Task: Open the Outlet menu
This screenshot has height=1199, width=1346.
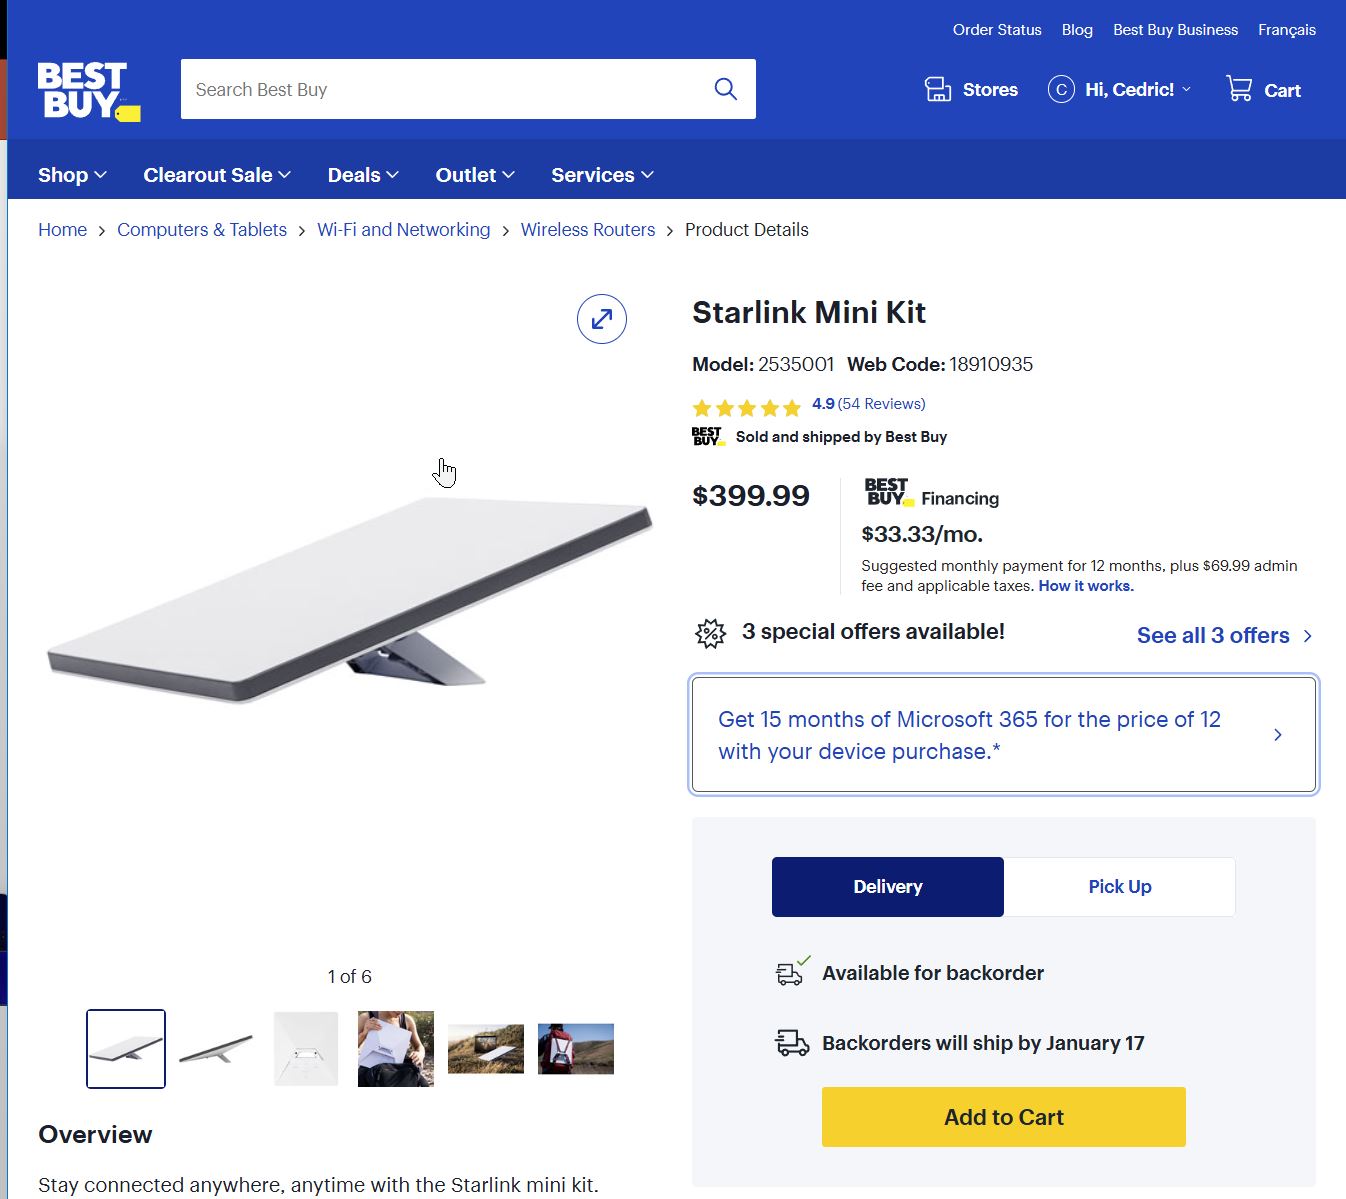Action: (475, 175)
